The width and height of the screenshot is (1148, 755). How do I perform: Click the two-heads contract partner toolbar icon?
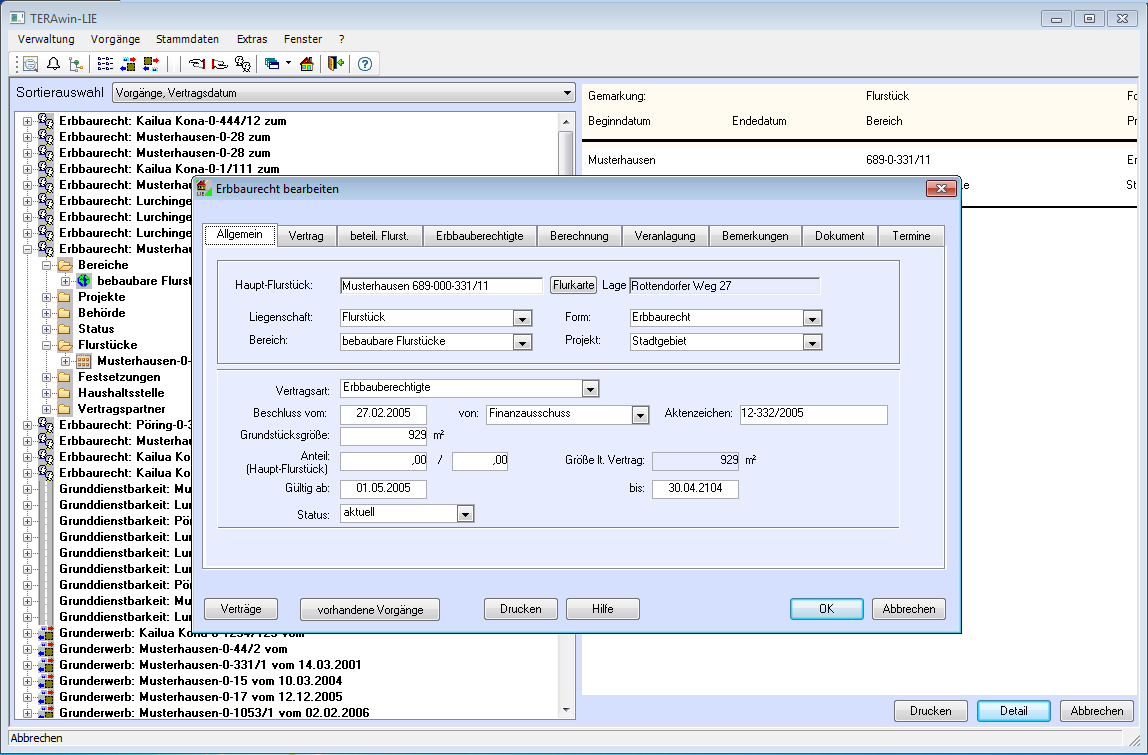[x=242, y=64]
